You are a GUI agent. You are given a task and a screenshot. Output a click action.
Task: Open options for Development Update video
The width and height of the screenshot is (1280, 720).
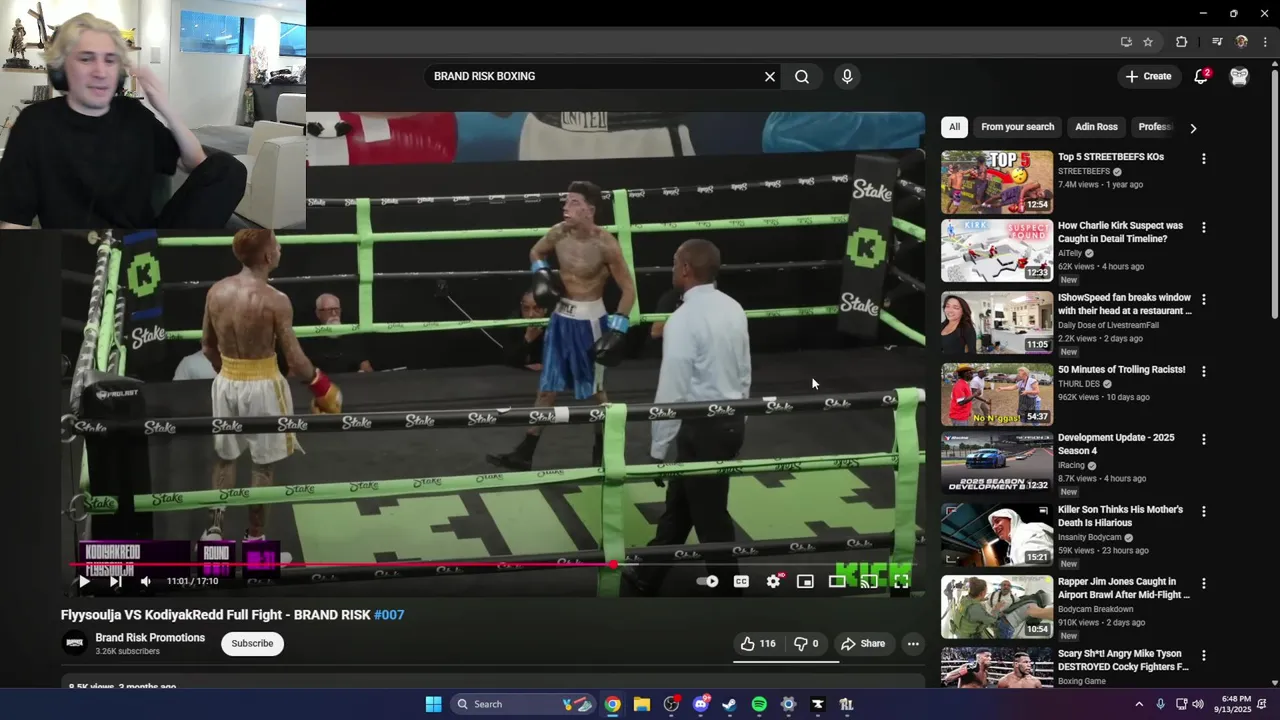click(1204, 439)
